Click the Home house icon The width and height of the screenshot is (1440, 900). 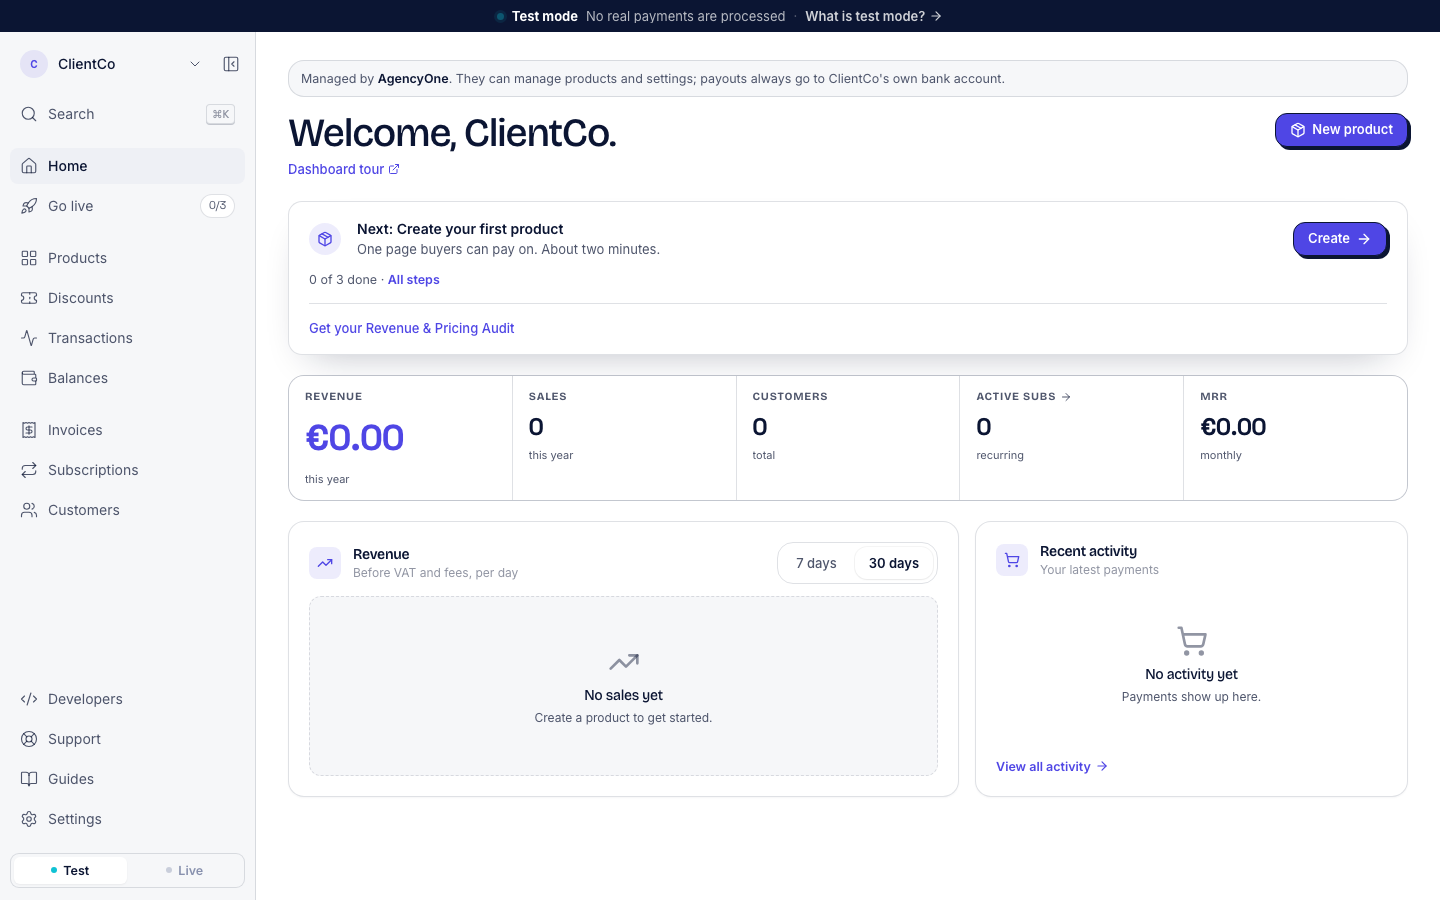[29, 166]
